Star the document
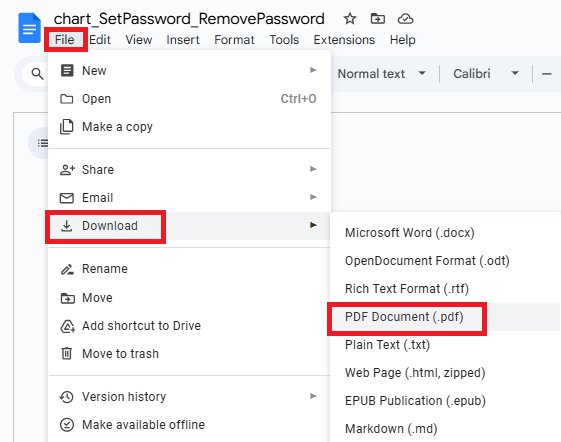Viewport: 561px width, 442px height. coord(350,19)
